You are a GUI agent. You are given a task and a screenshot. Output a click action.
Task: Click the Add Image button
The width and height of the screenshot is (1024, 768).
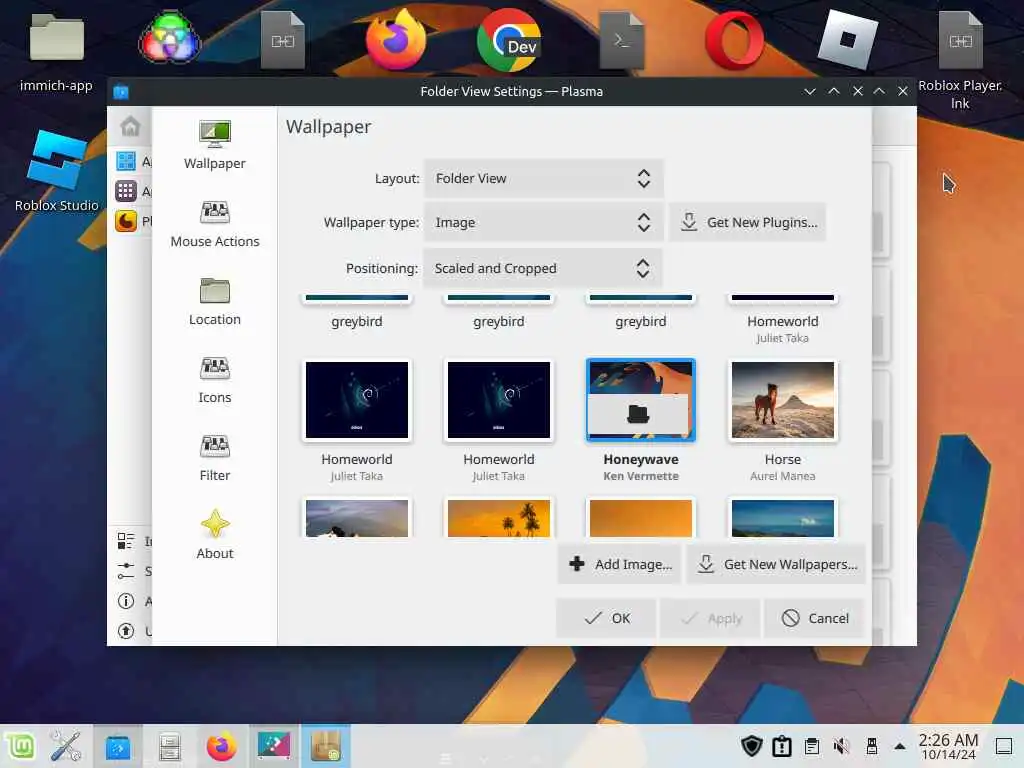[619, 564]
